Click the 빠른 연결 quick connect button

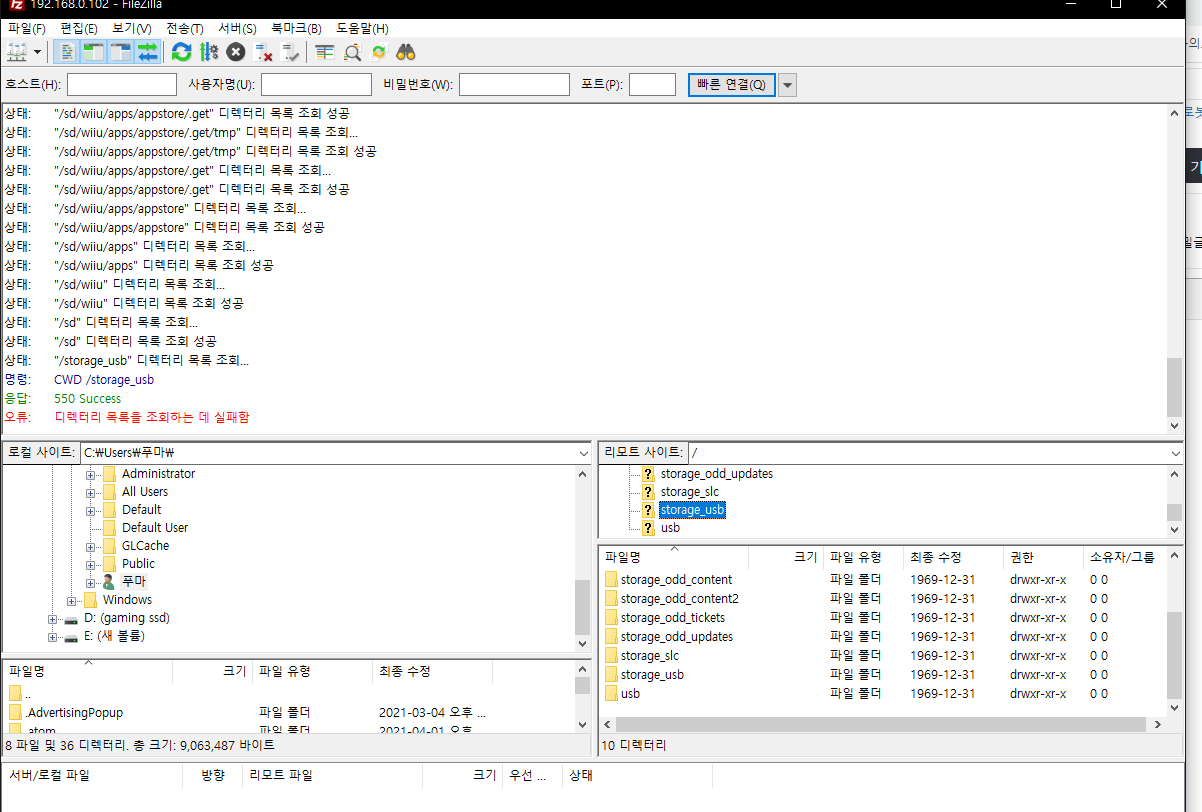point(731,85)
